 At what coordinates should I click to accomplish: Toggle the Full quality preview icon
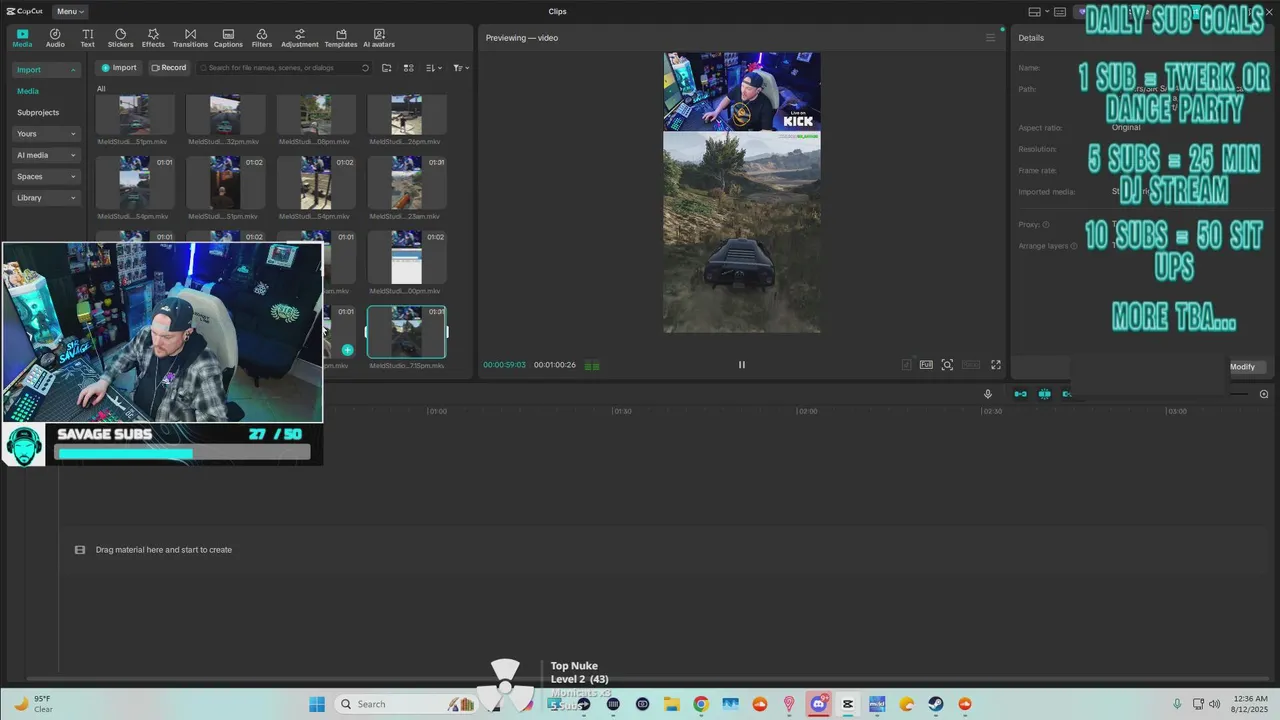(x=926, y=365)
